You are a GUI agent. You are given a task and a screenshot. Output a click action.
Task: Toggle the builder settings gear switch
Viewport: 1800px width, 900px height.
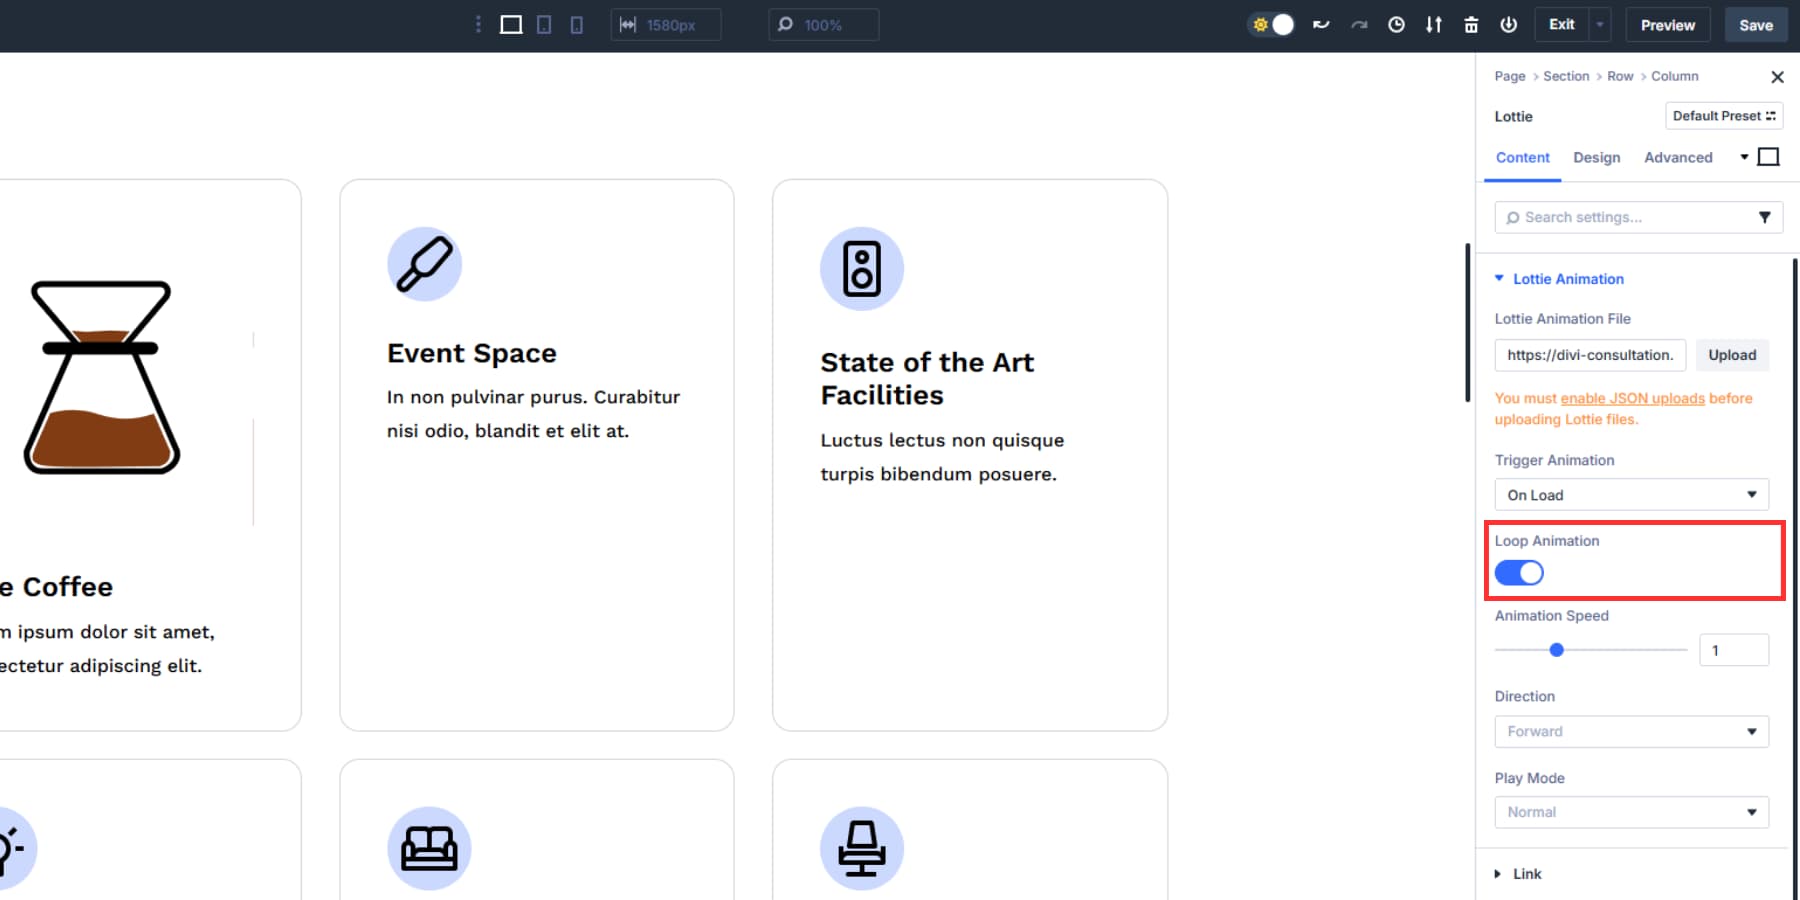click(x=1271, y=25)
